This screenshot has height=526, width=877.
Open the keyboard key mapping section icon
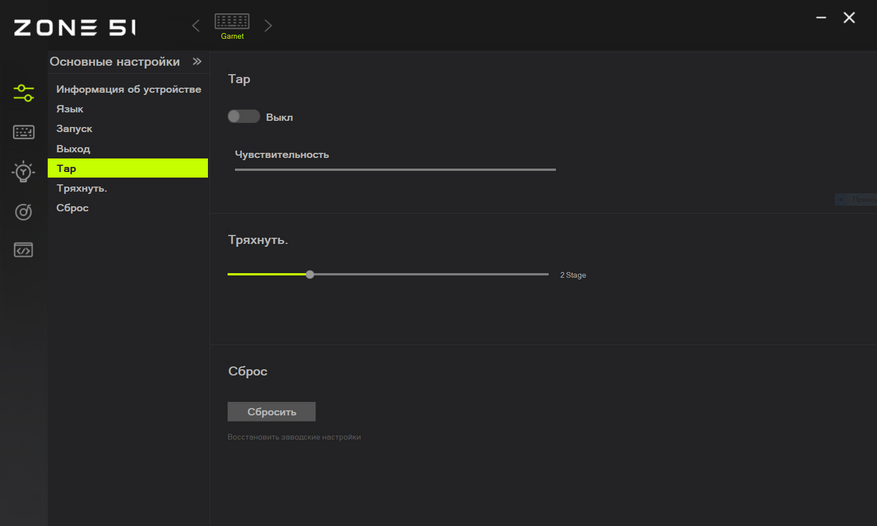[23, 132]
